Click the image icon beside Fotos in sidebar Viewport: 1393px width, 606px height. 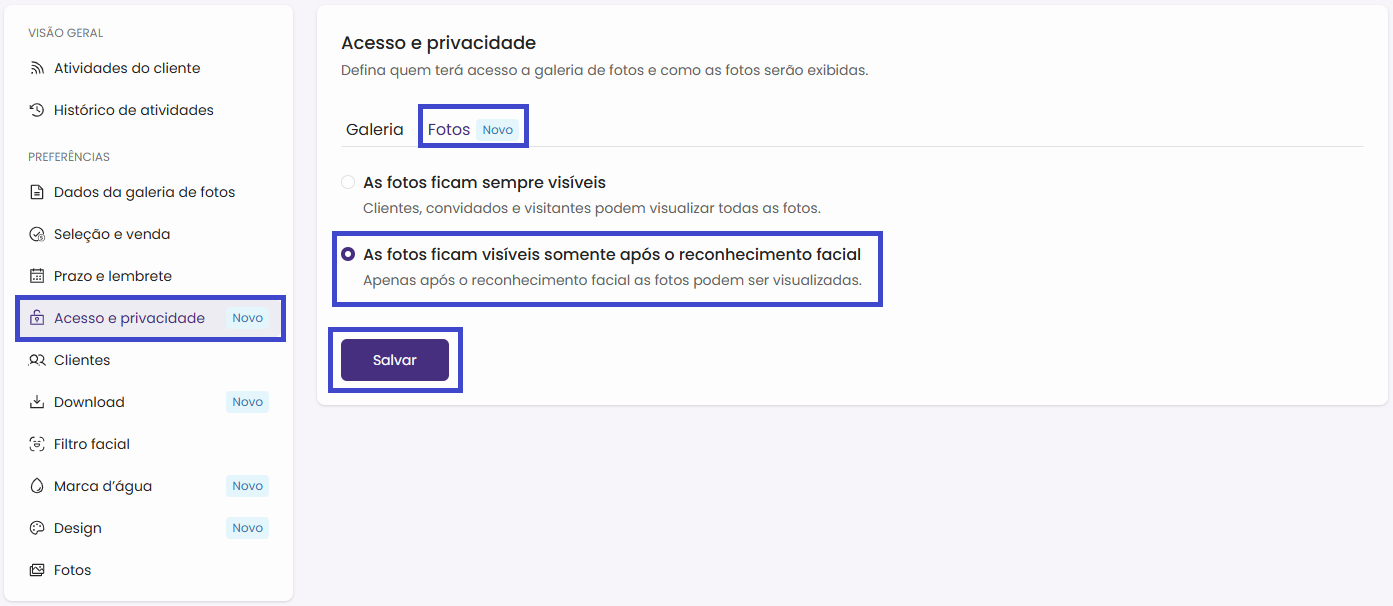click(x=37, y=570)
